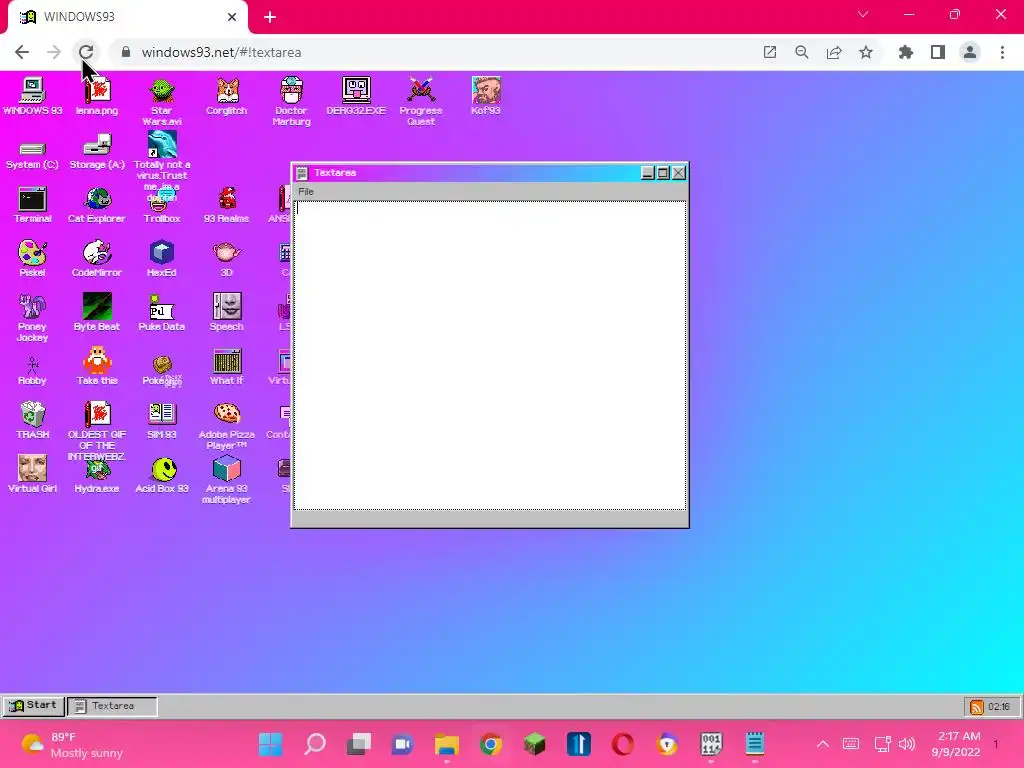Screen dimensions: 1024x768
Task: Minimize the Textarea window
Action: click(x=647, y=172)
